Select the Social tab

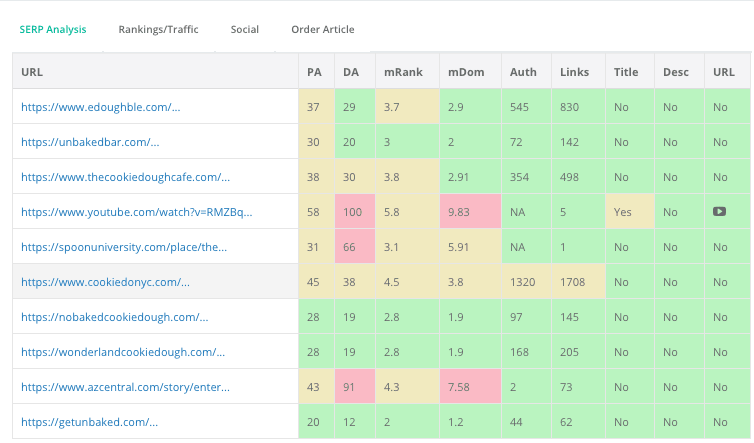pos(245,29)
